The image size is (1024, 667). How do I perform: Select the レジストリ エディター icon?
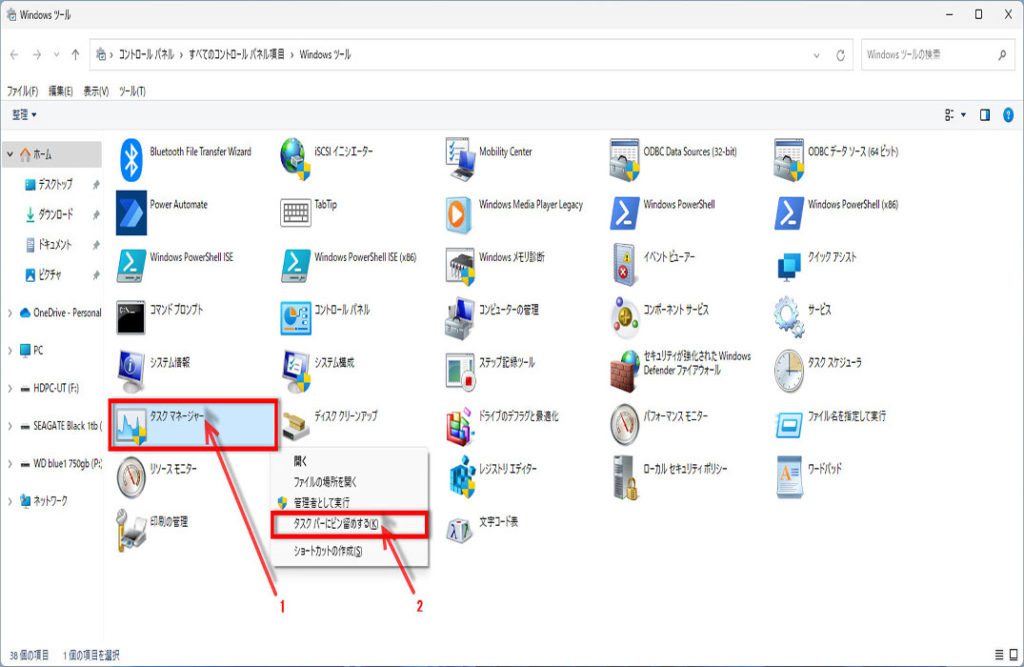(x=460, y=474)
